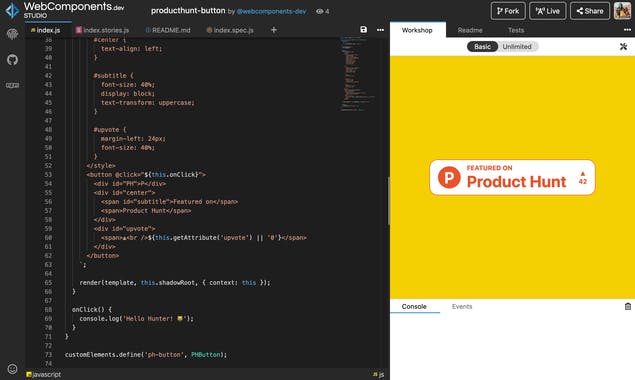Open the user avatar profile menu

[622, 11]
